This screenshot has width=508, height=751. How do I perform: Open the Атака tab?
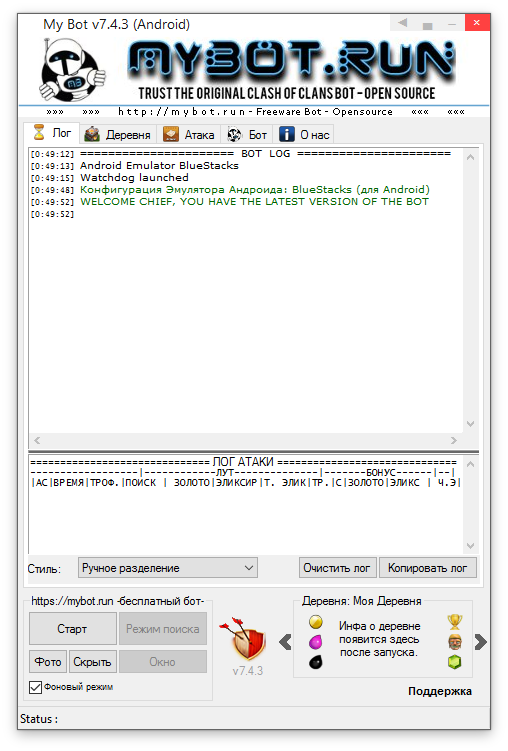[189, 135]
